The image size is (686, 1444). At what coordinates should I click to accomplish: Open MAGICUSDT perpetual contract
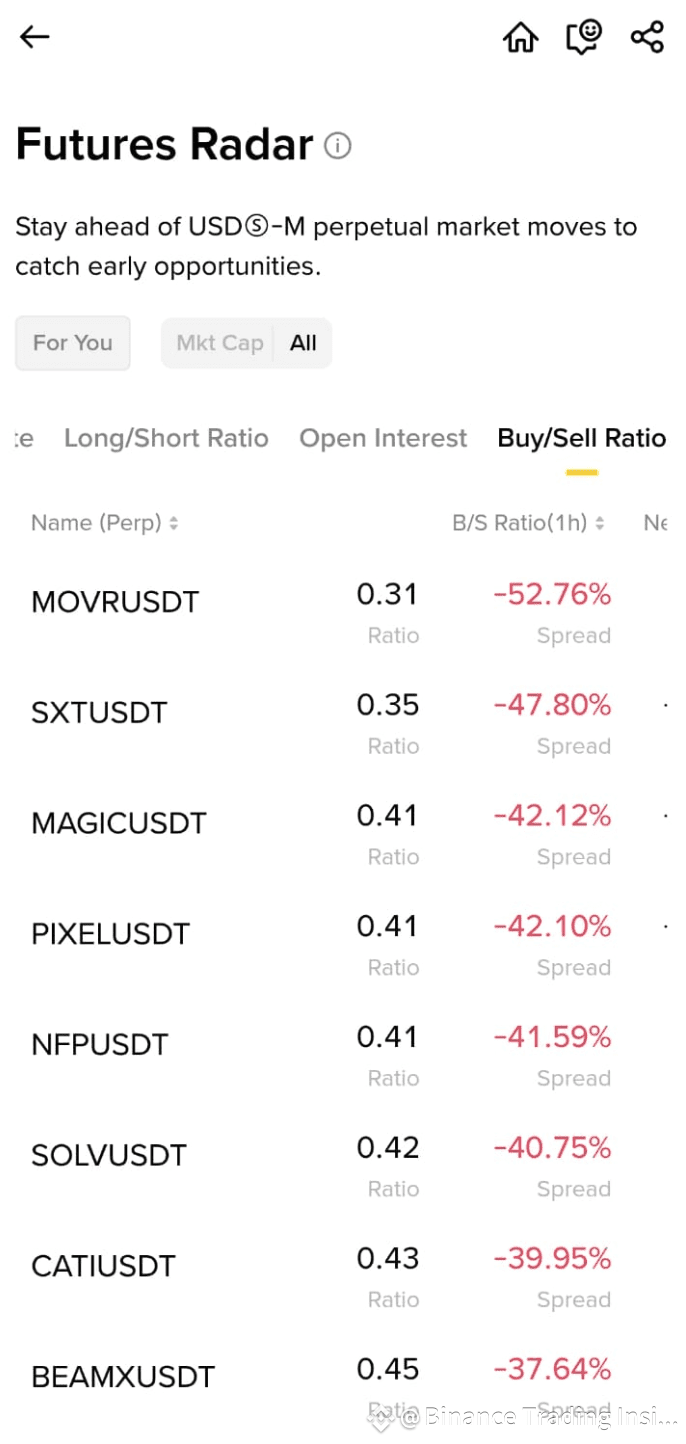119,824
